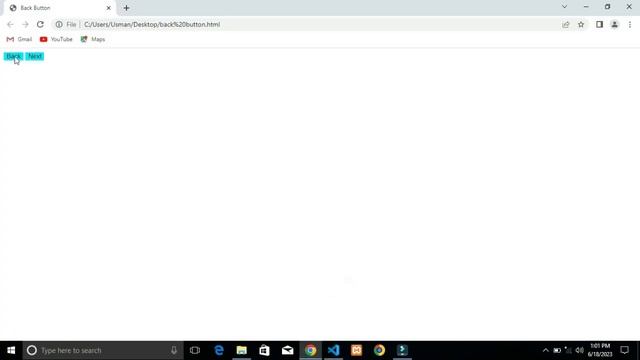Activate the taskbar microphone voice search
Screen dimensions: 640x360
click(x=174, y=350)
